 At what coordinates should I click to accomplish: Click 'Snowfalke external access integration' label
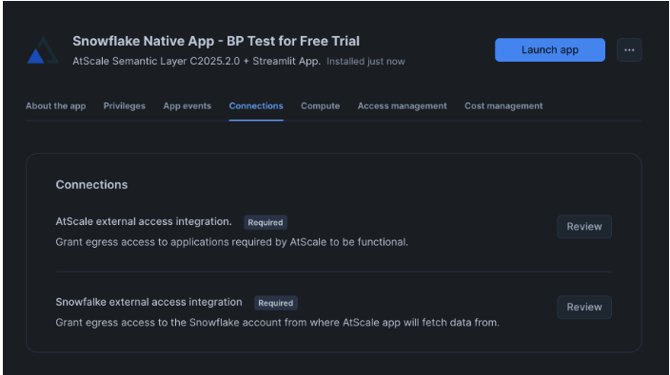click(x=149, y=302)
